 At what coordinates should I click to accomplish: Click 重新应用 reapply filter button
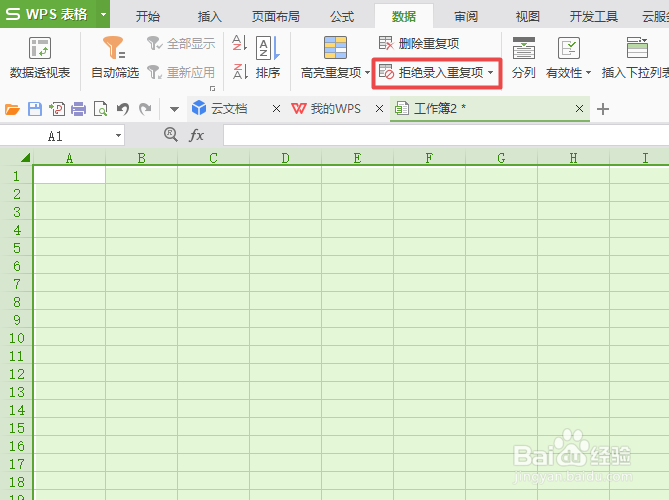pos(181,72)
